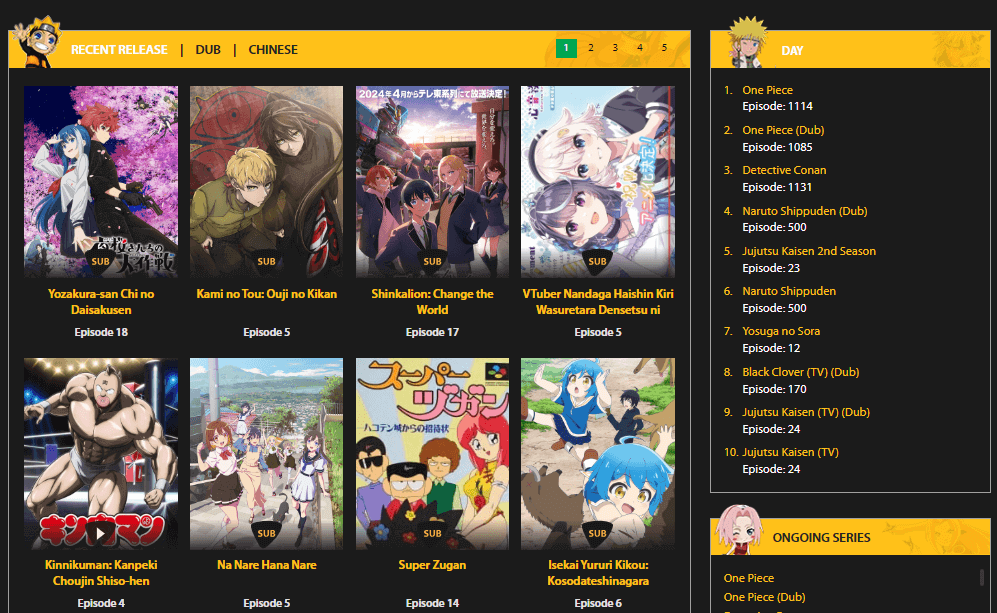This screenshot has width=997, height=613.
Task: Switch to the DUB tab
Action: point(208,50)
